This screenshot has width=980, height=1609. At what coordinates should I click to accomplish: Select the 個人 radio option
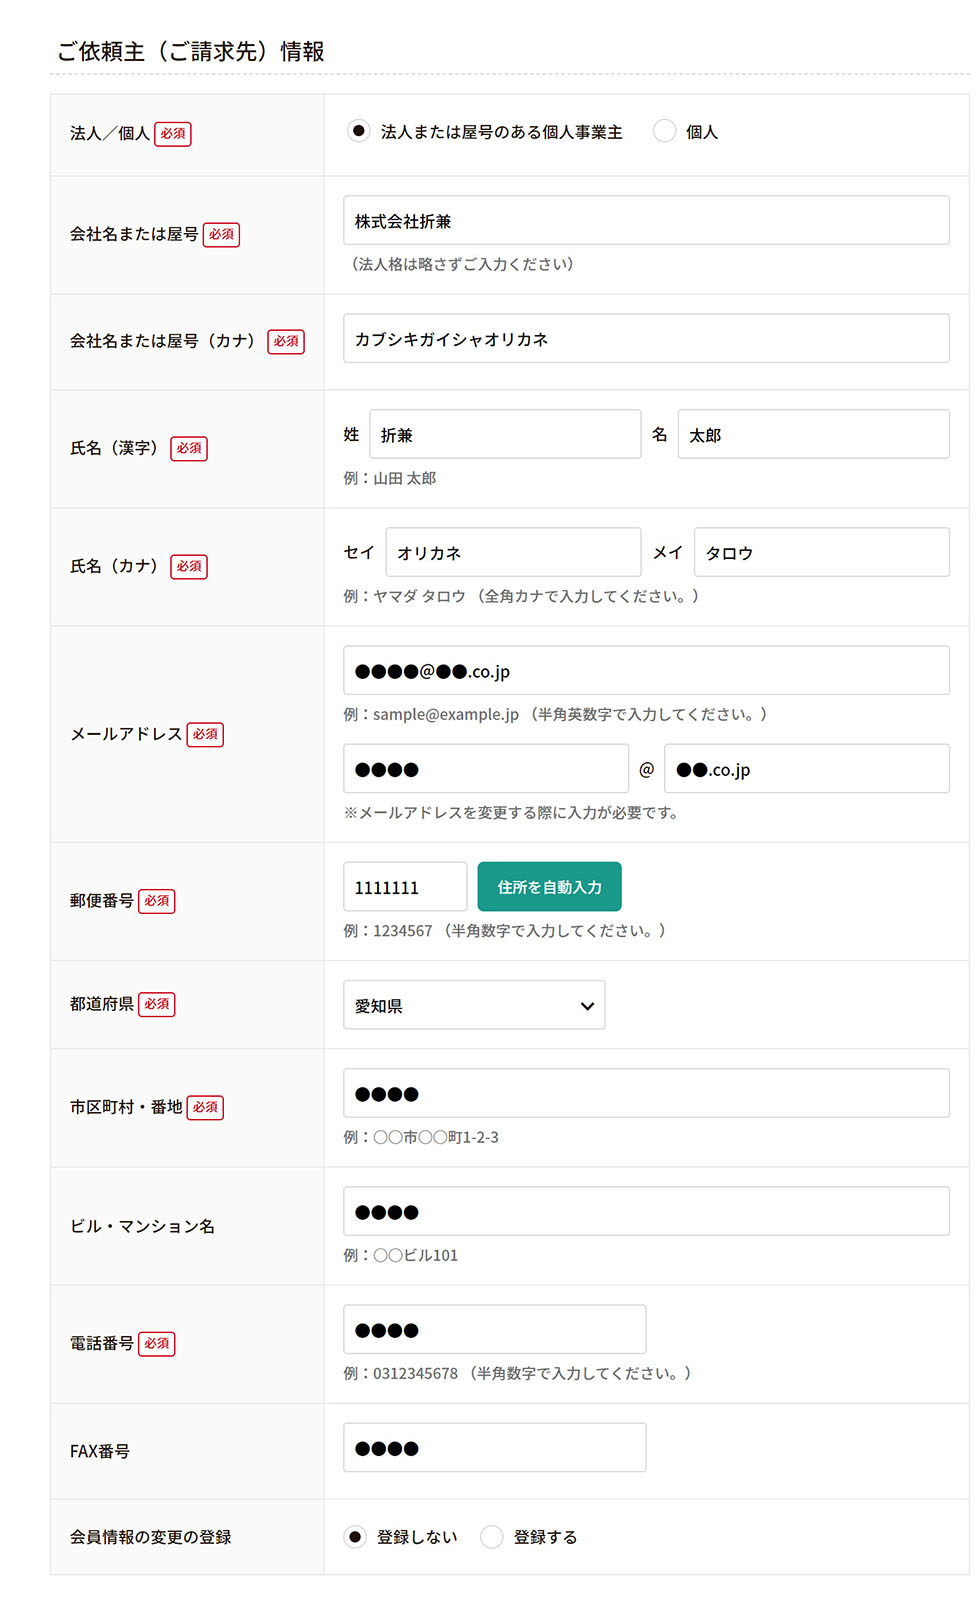click(x=664, y=131)
